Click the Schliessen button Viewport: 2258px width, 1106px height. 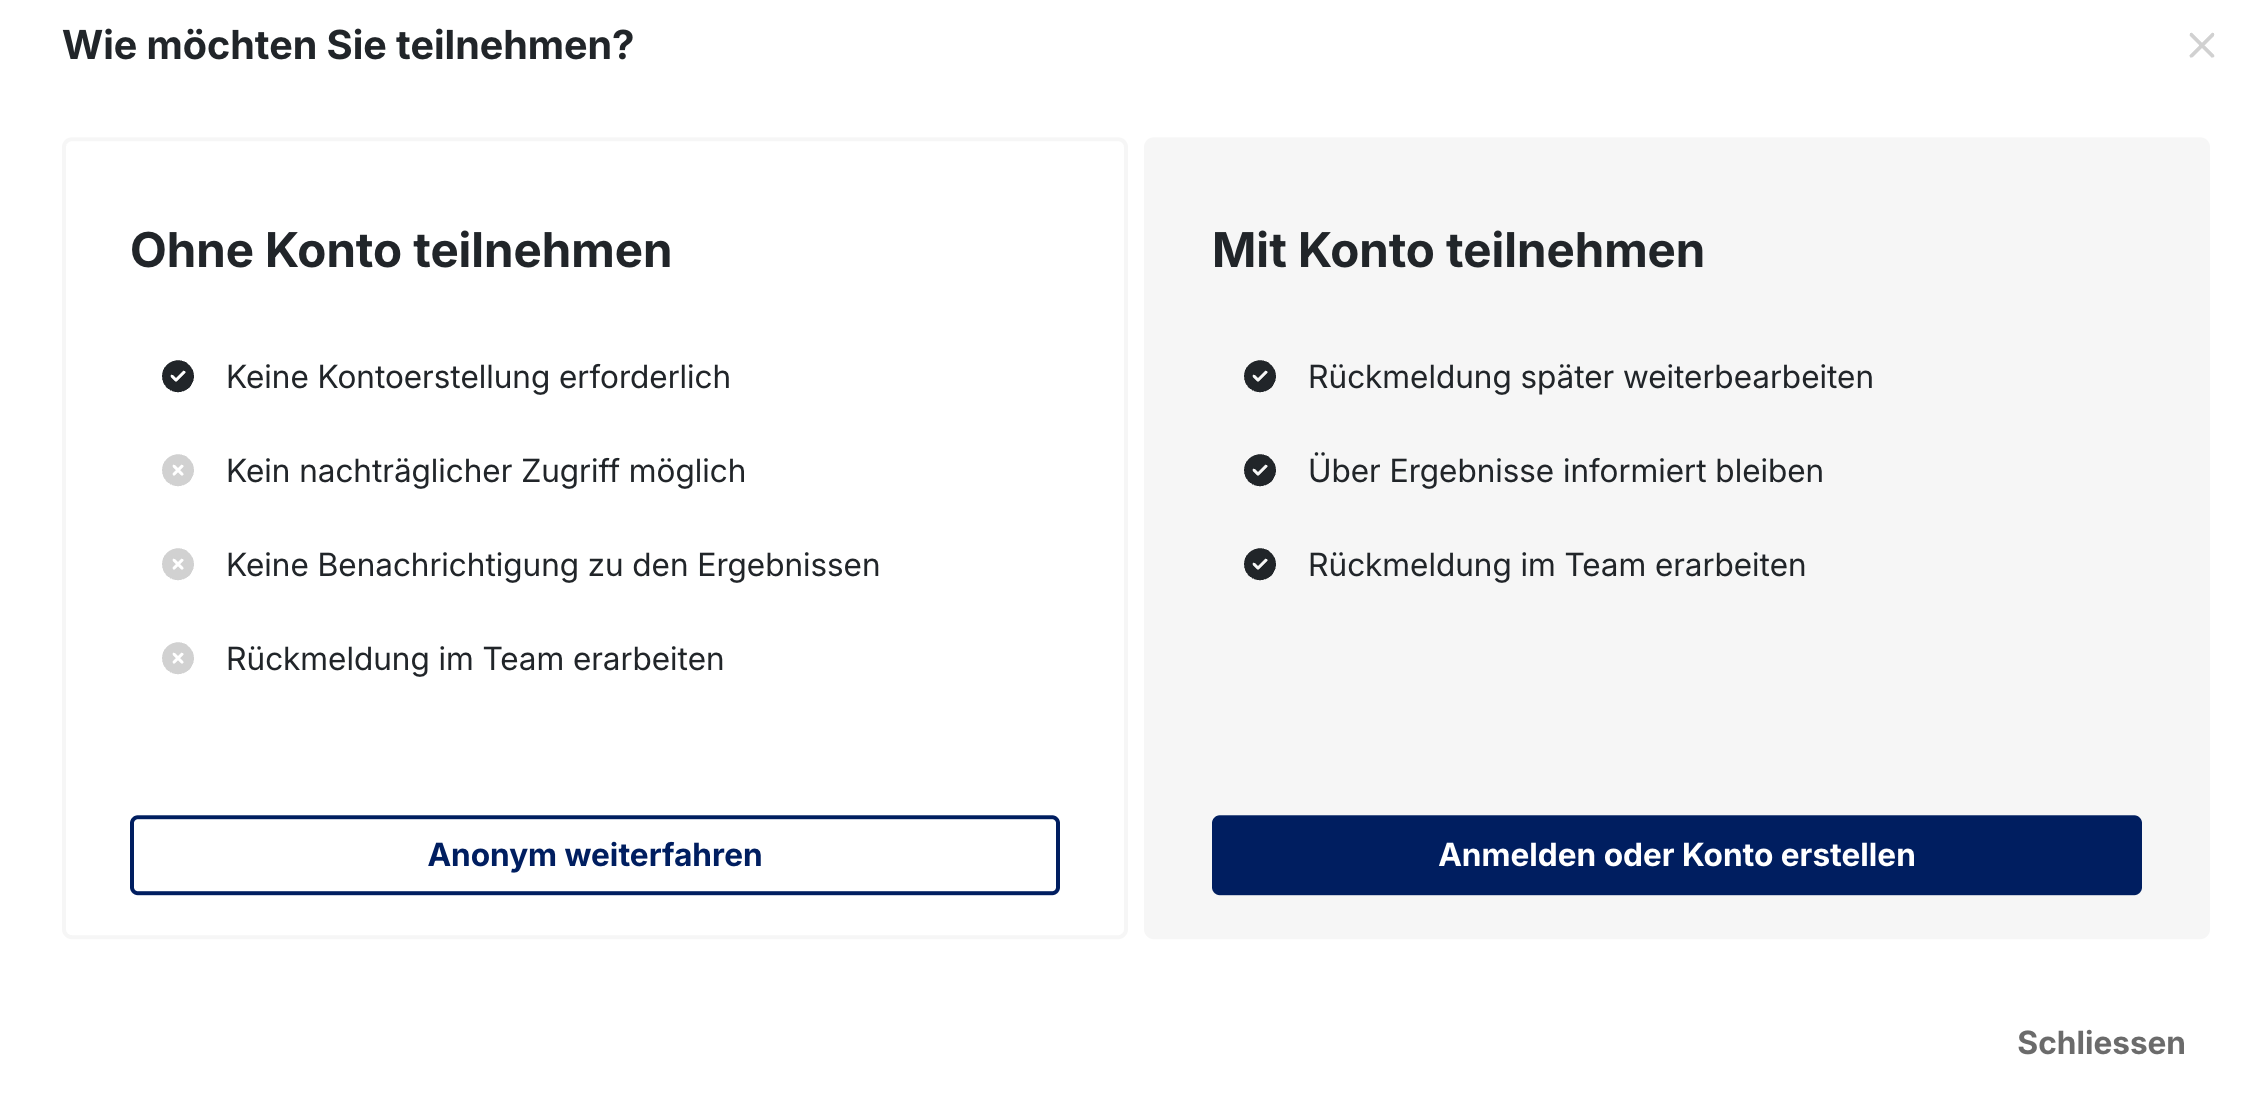coord(2100,1043)
